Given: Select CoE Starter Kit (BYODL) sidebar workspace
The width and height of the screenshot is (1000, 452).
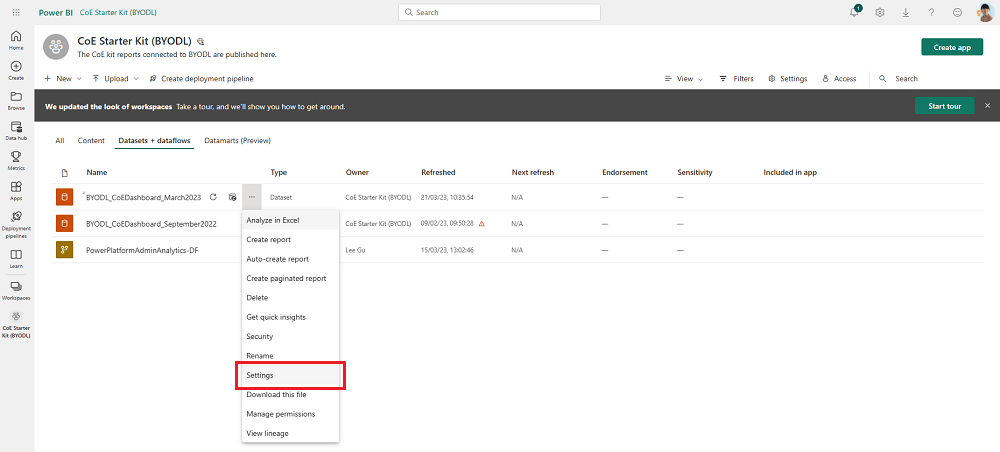Looking at the screenshot, I should (17, 324).
